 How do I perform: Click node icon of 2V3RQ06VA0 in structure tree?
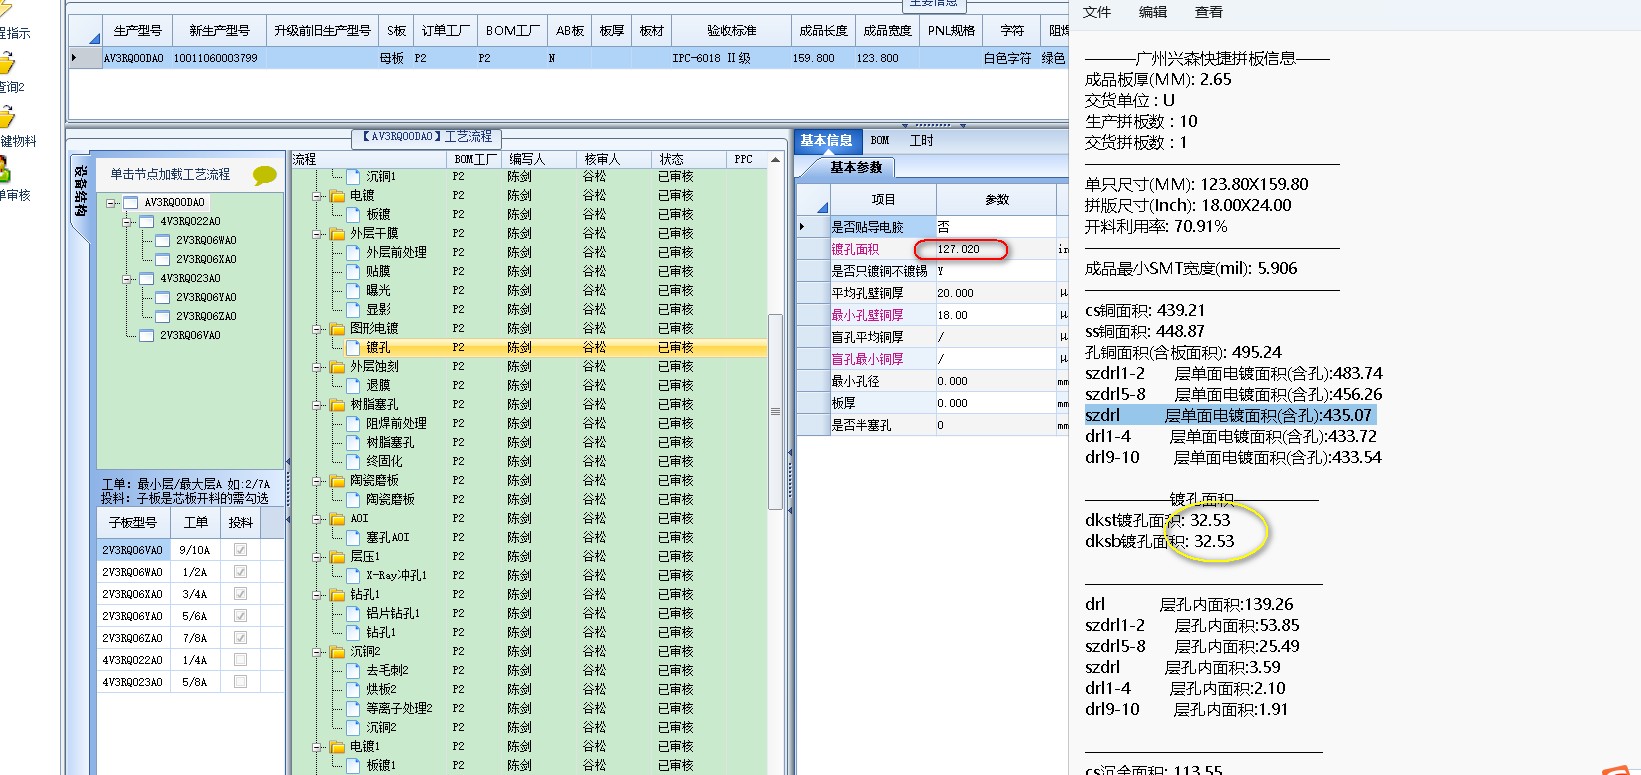click(x=147, y=335)
